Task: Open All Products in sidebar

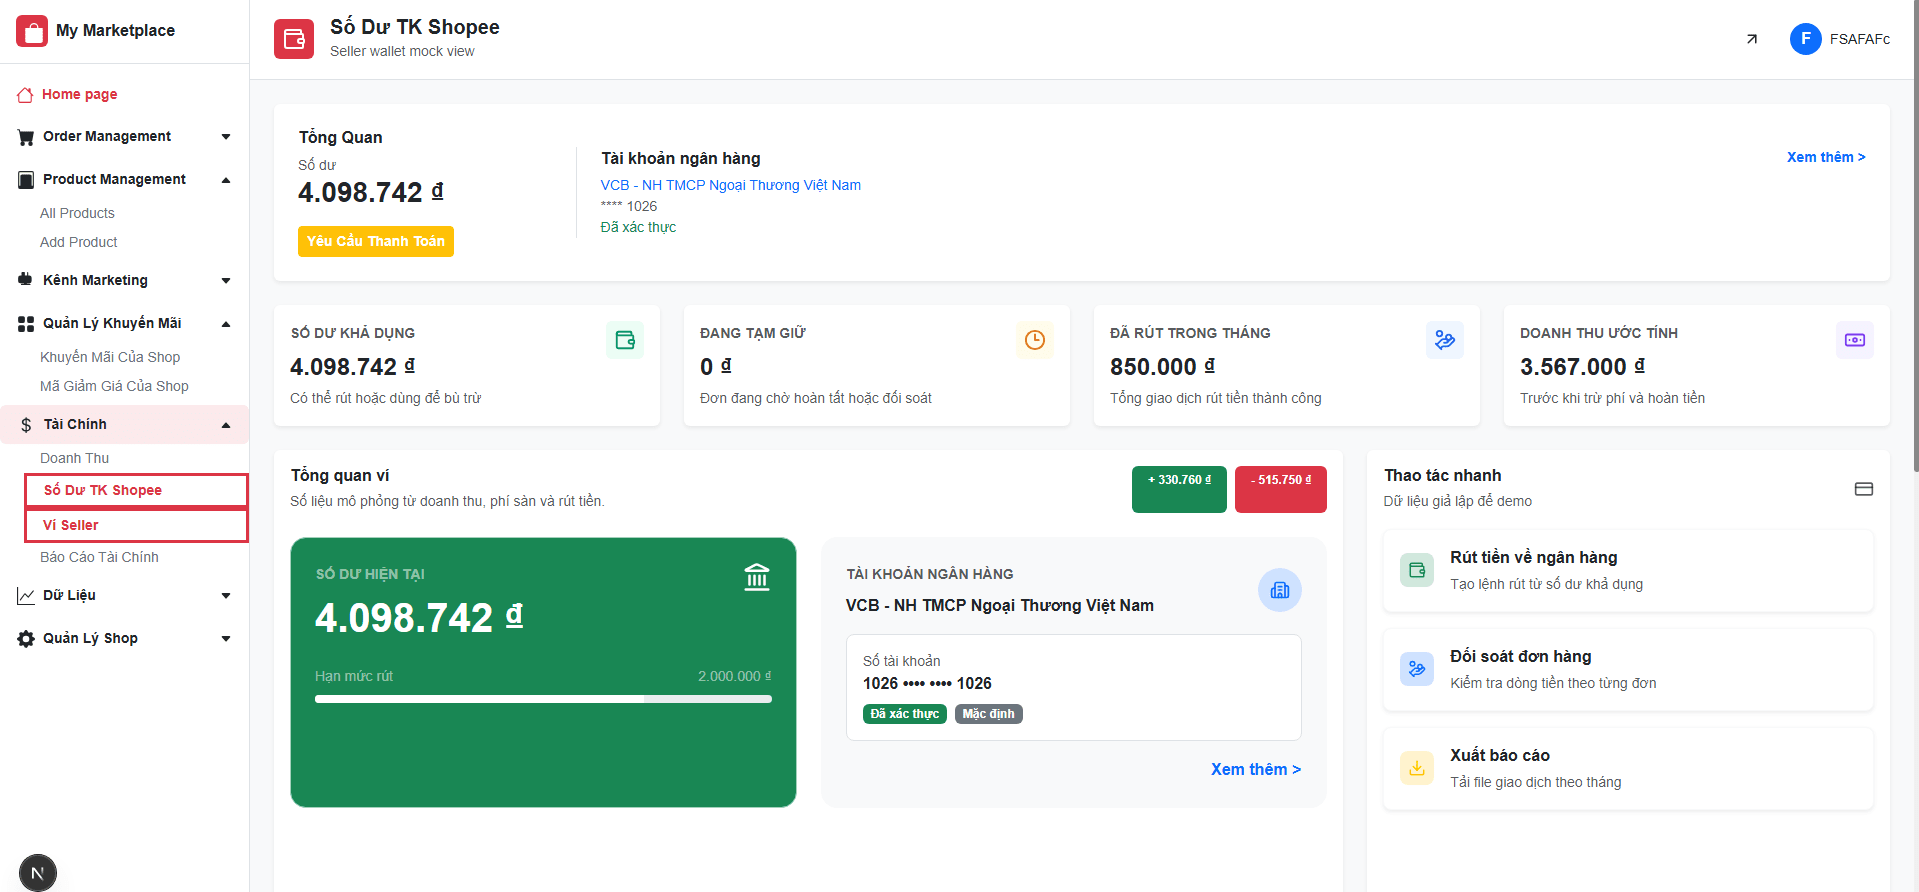Action: pos(77,213)
